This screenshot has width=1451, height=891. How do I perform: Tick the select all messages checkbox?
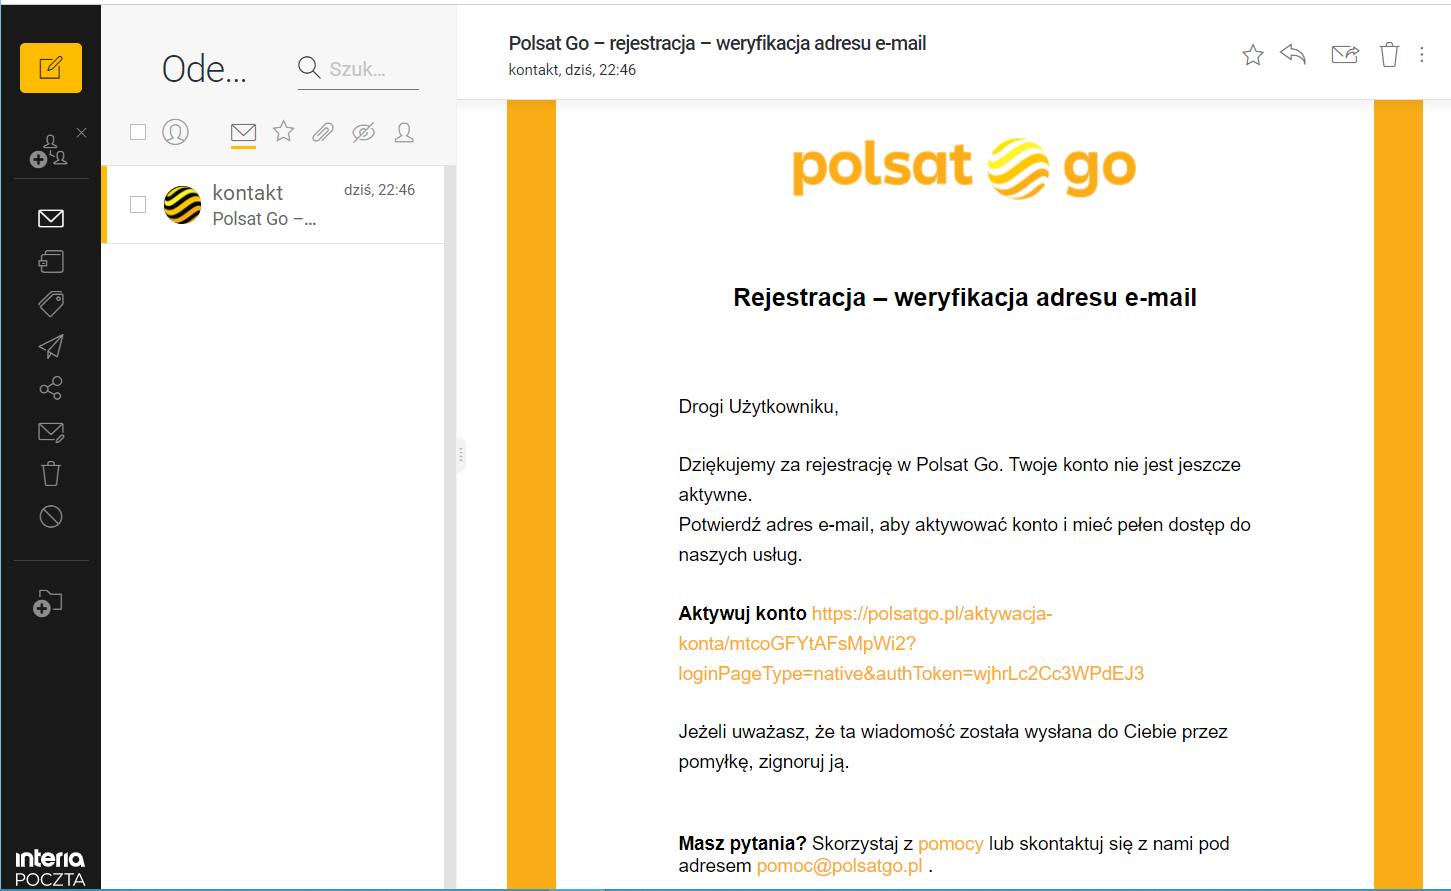[138, 132]
